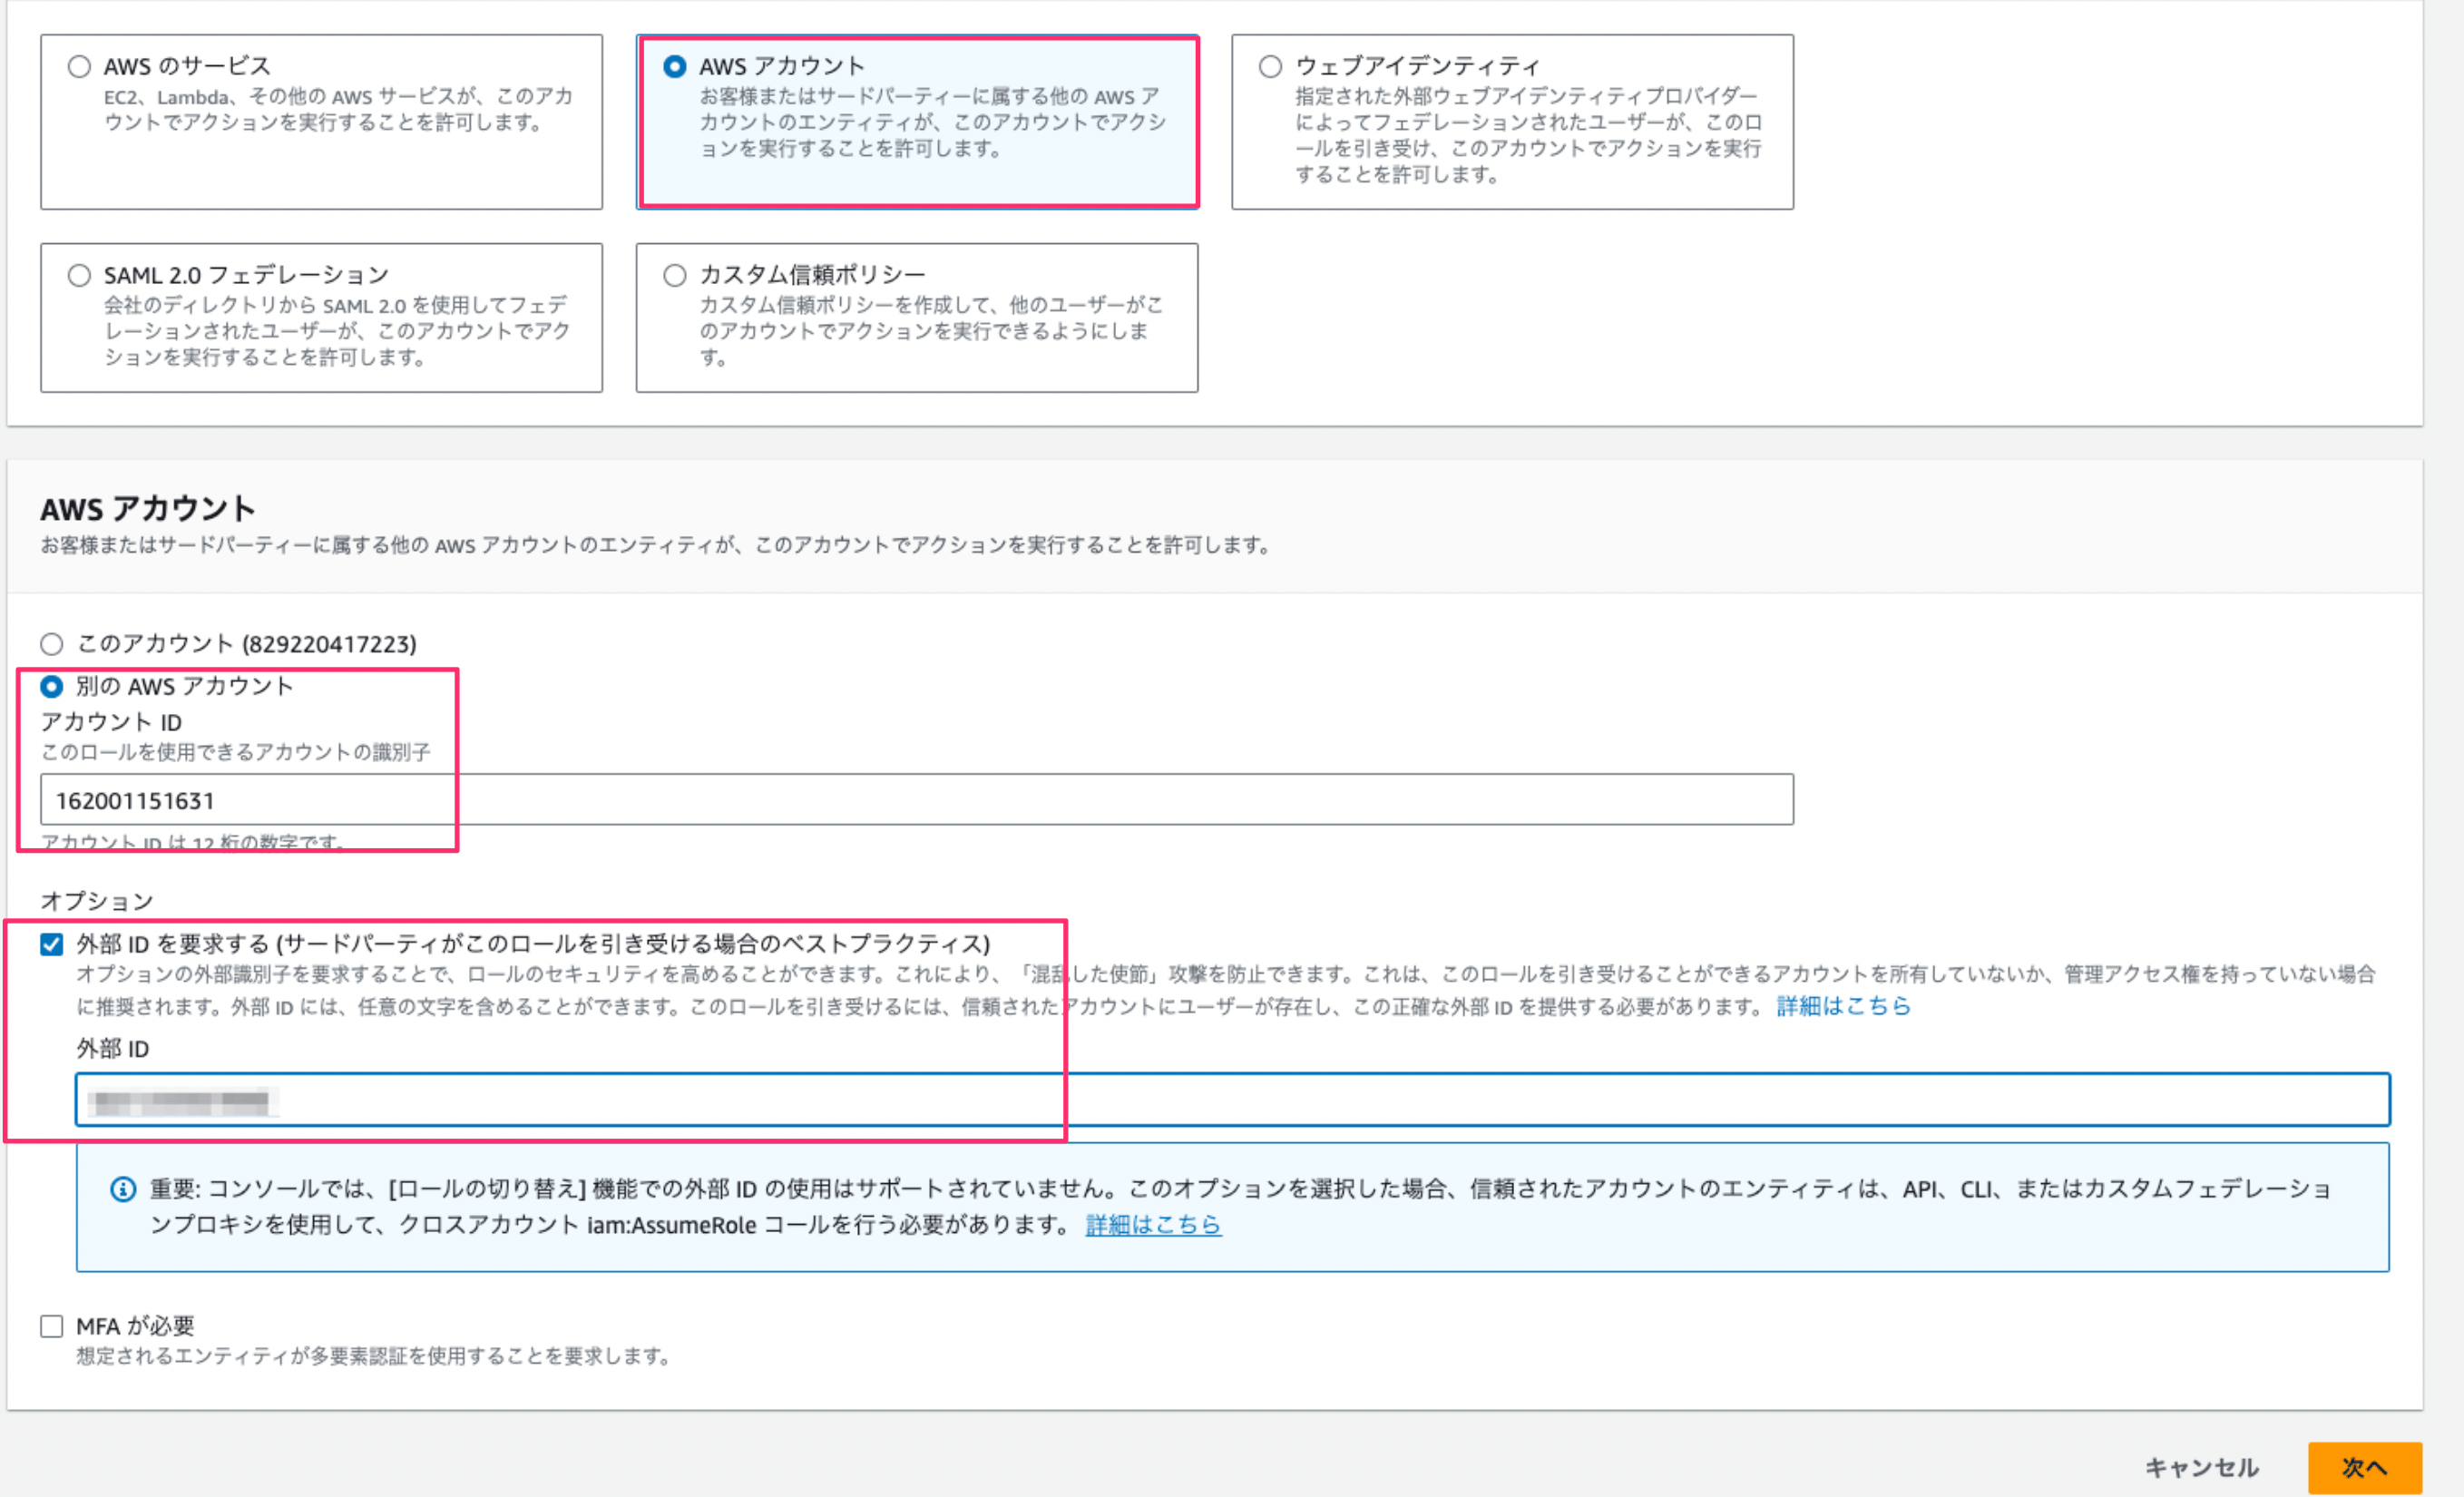This screenshot has height=1497, width=2464.
Task: Proceed with the 次へ button
Action: [2365, 1468]
